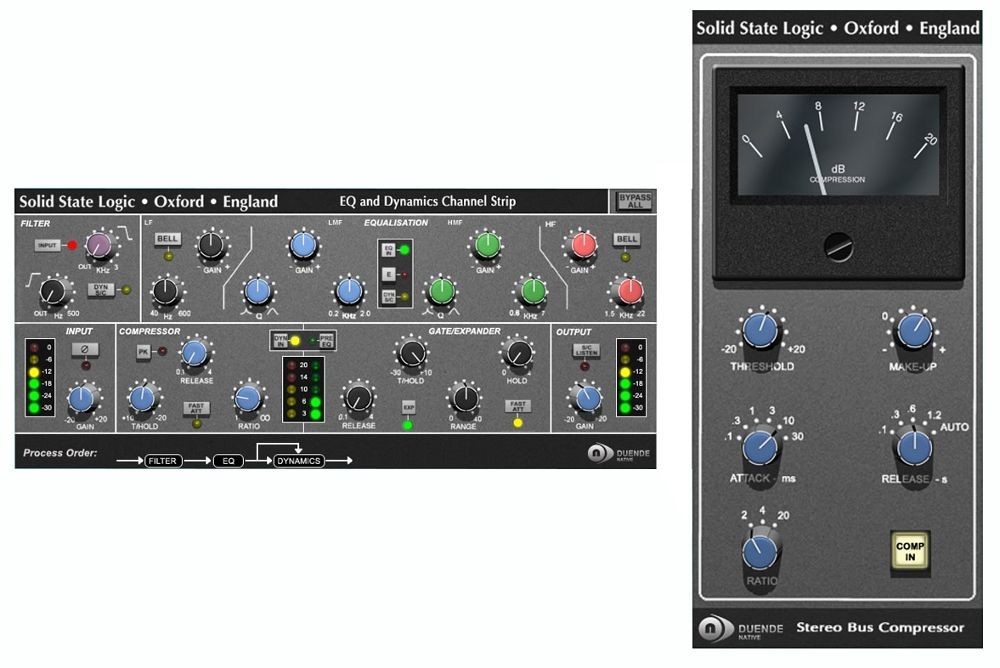Click the compressor RELEASE knob
1000x668 pixels.
[195, 353]
